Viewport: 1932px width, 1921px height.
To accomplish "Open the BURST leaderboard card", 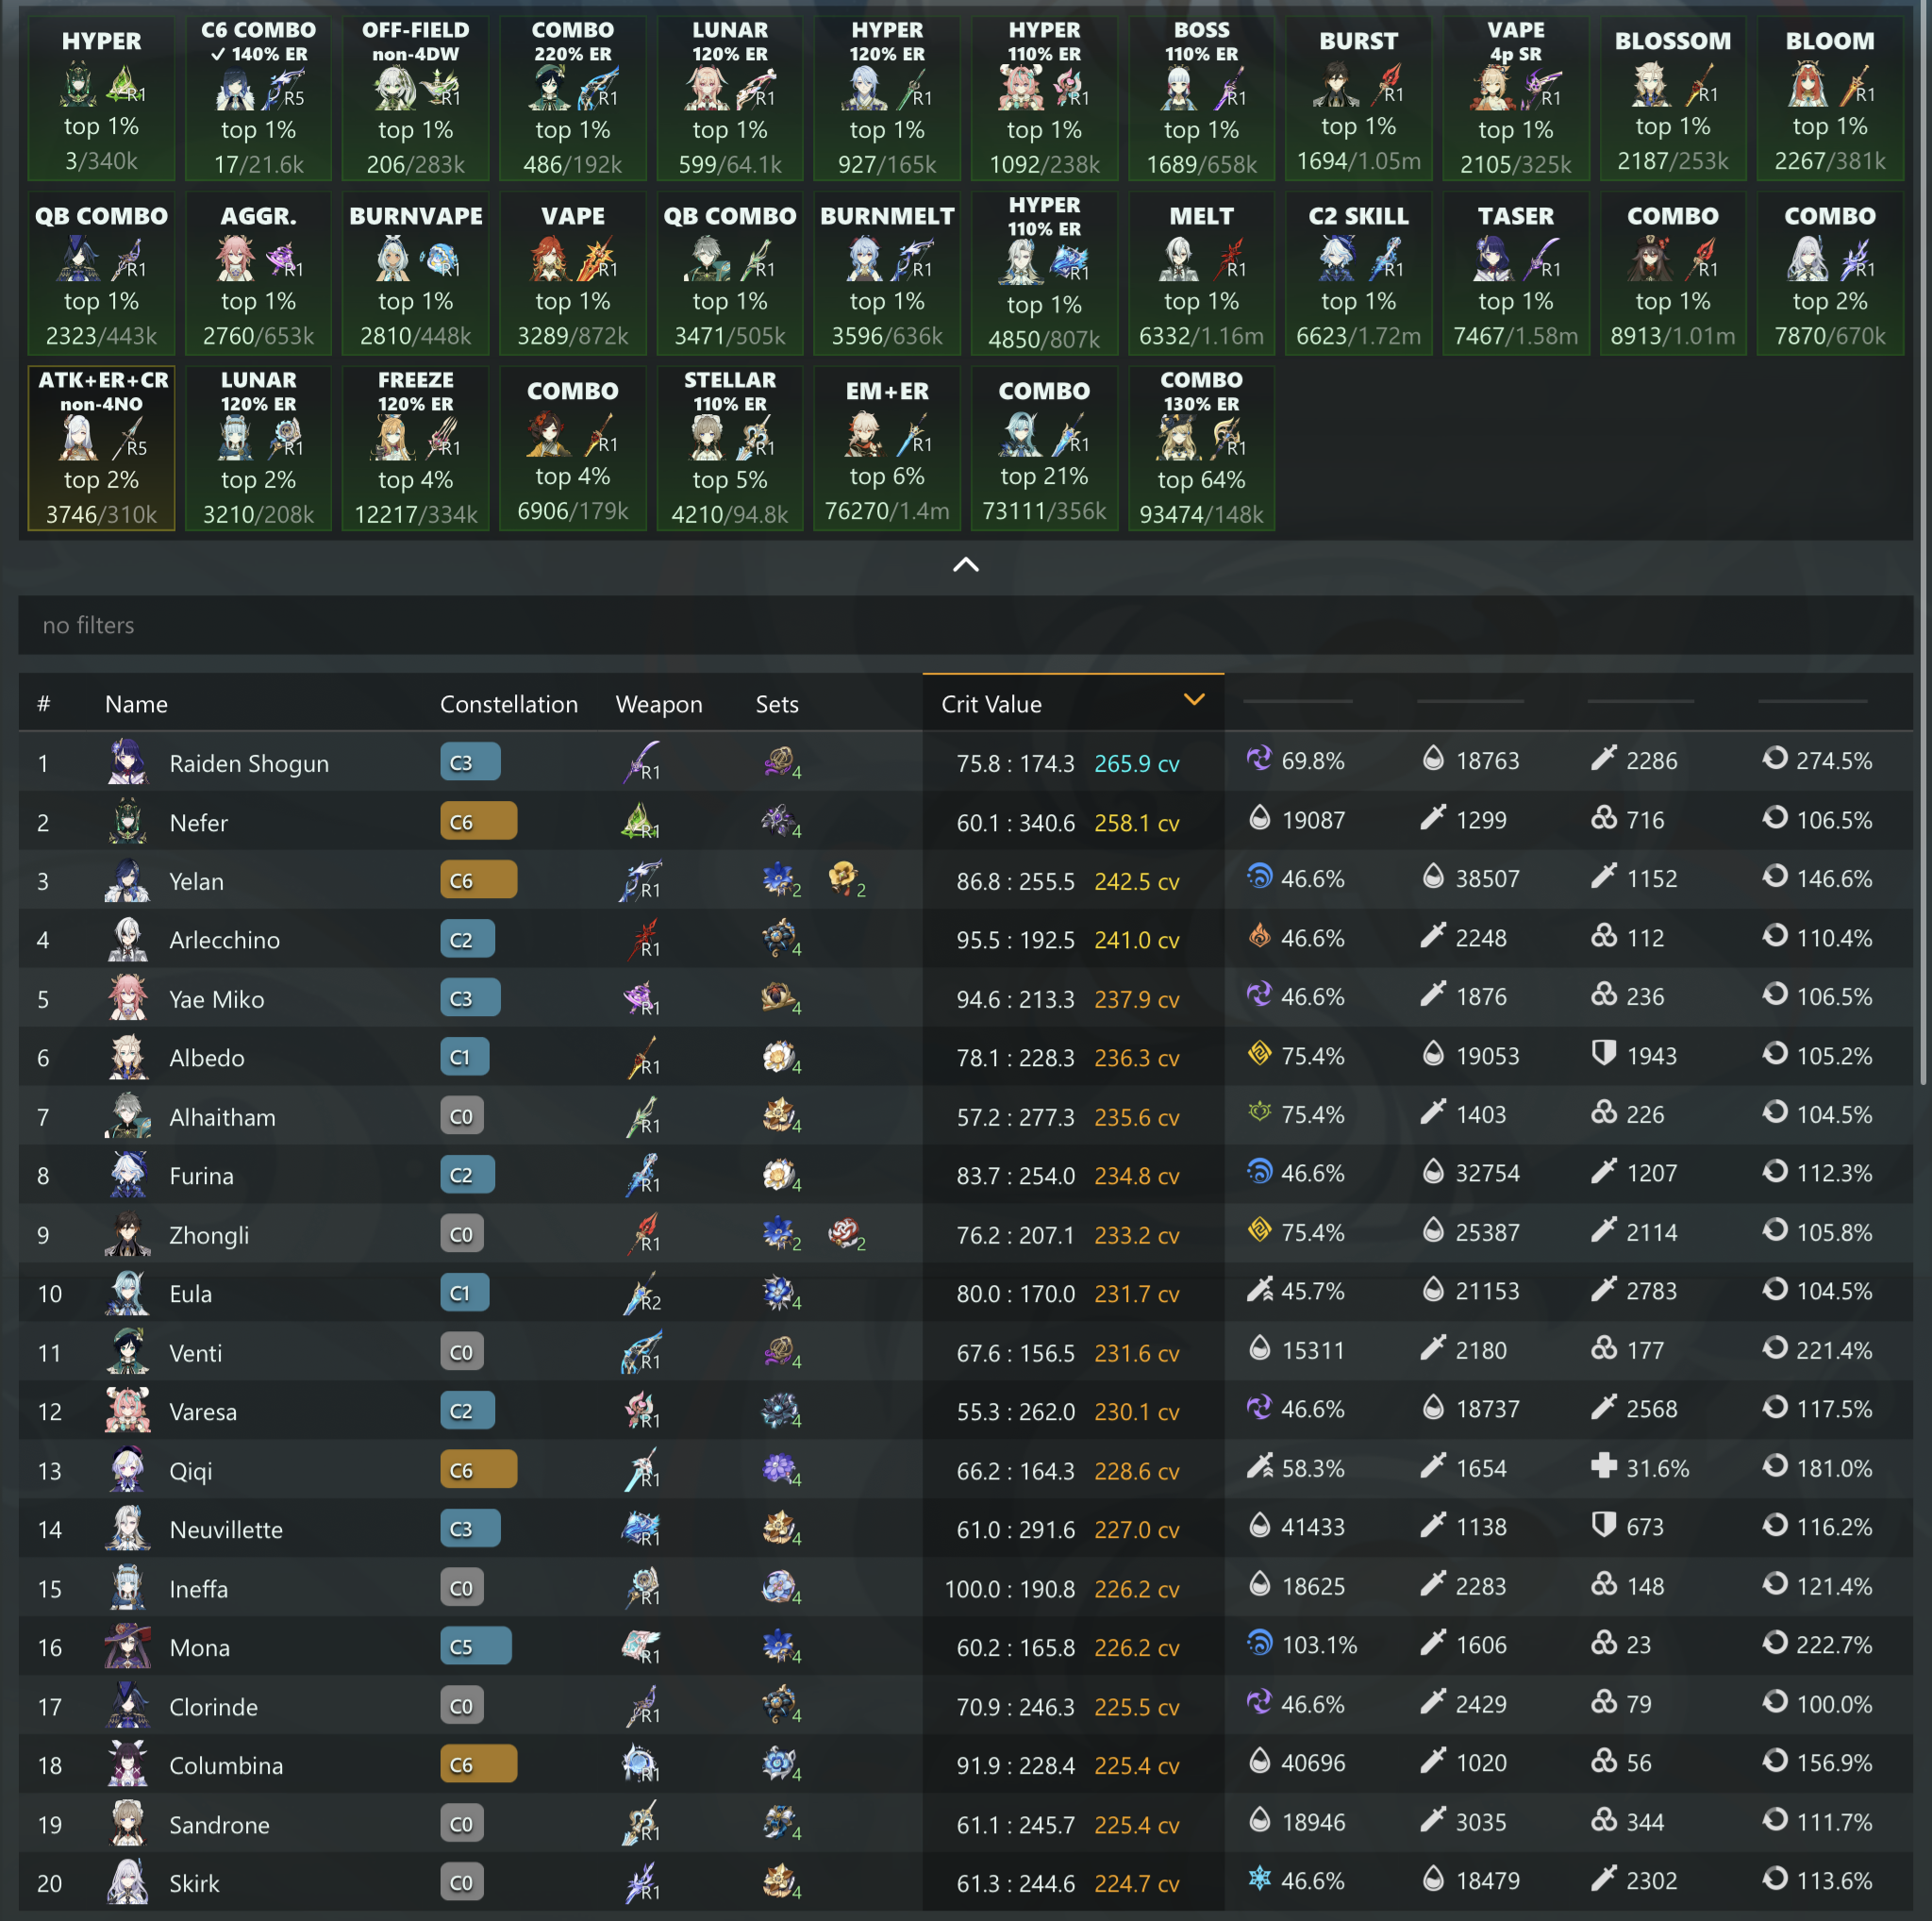I will [x=1358, y=98].
